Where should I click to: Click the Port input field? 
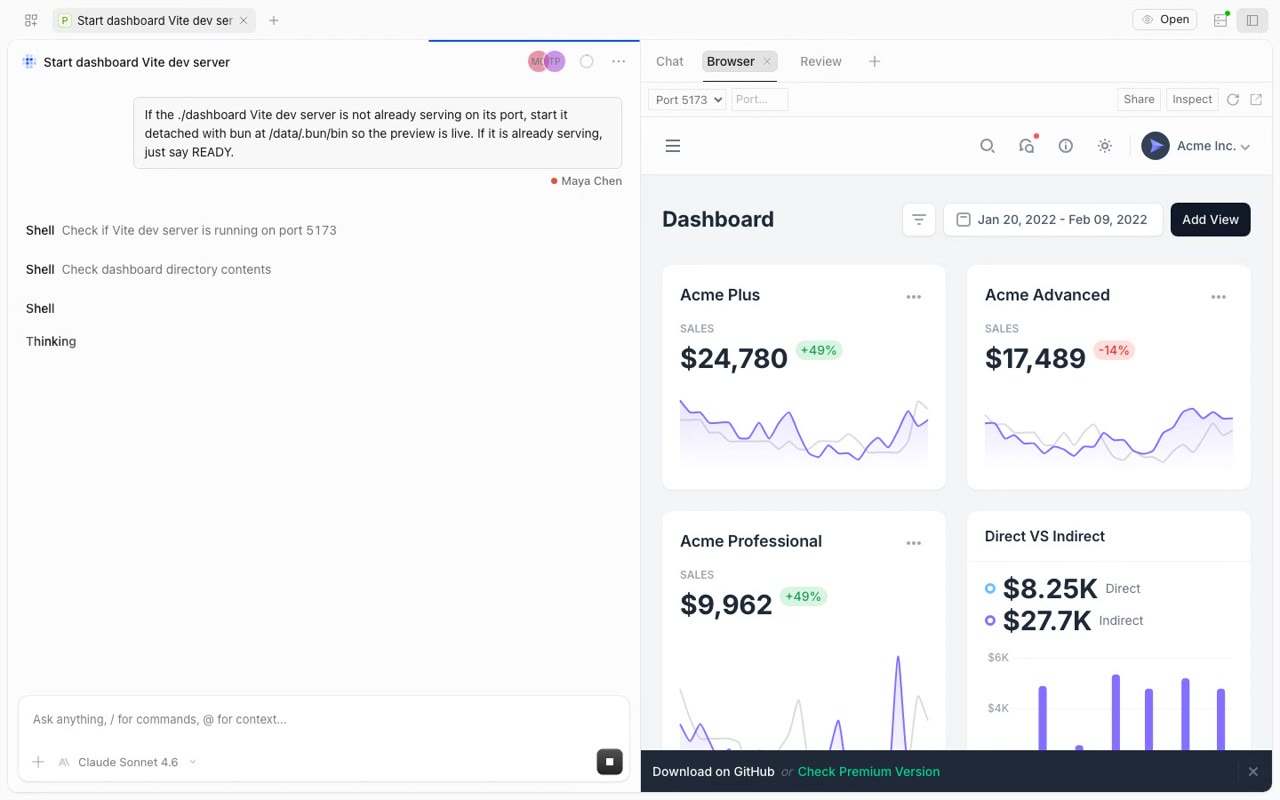tap(760, 100)
